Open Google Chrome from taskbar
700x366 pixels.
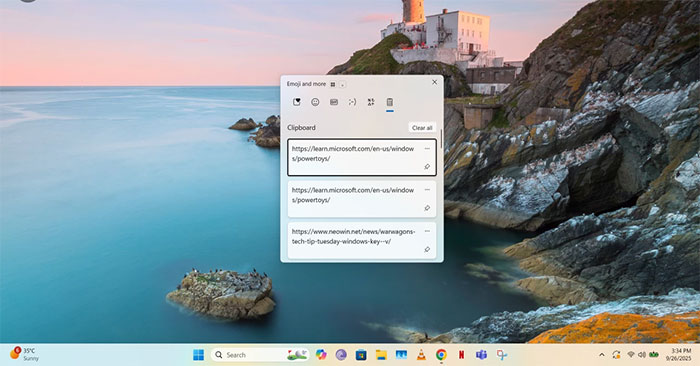click(x=441, y=355)
